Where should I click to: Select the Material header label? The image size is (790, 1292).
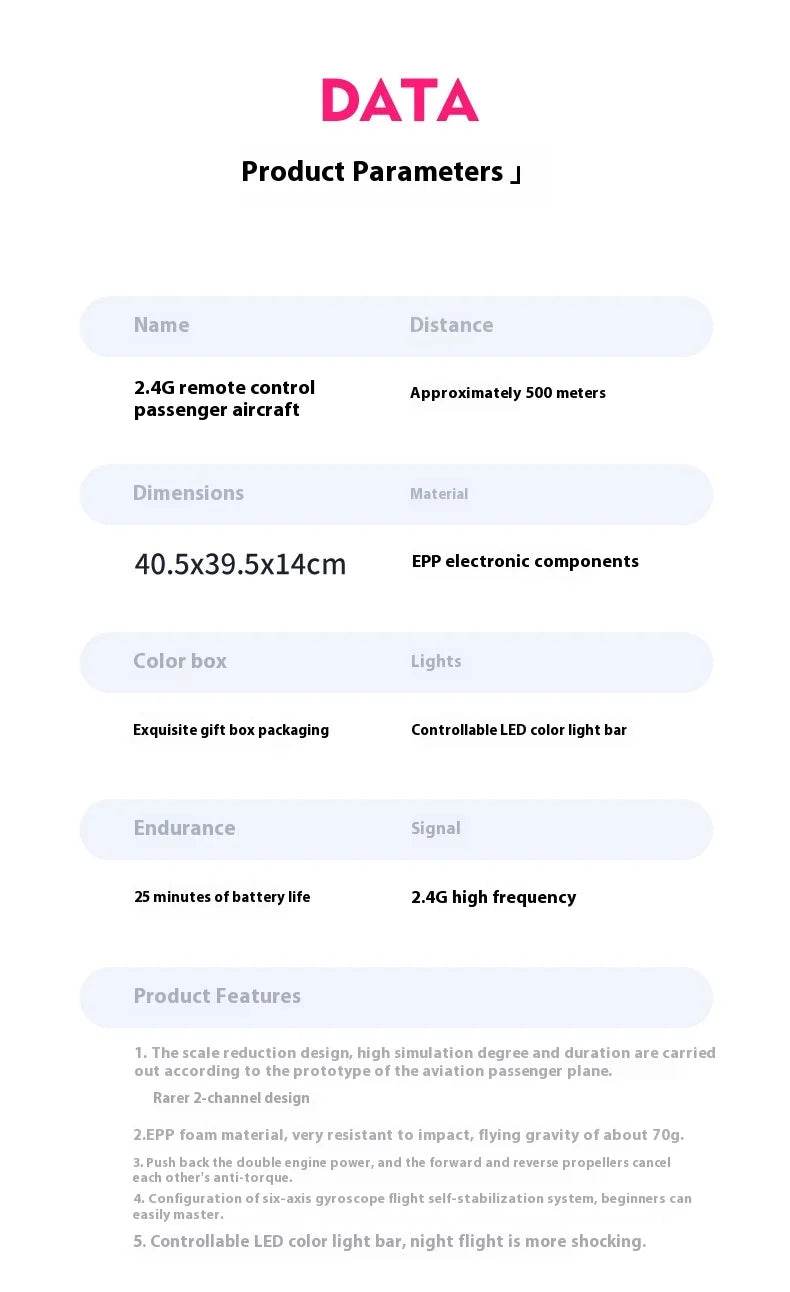click(439, 494)
